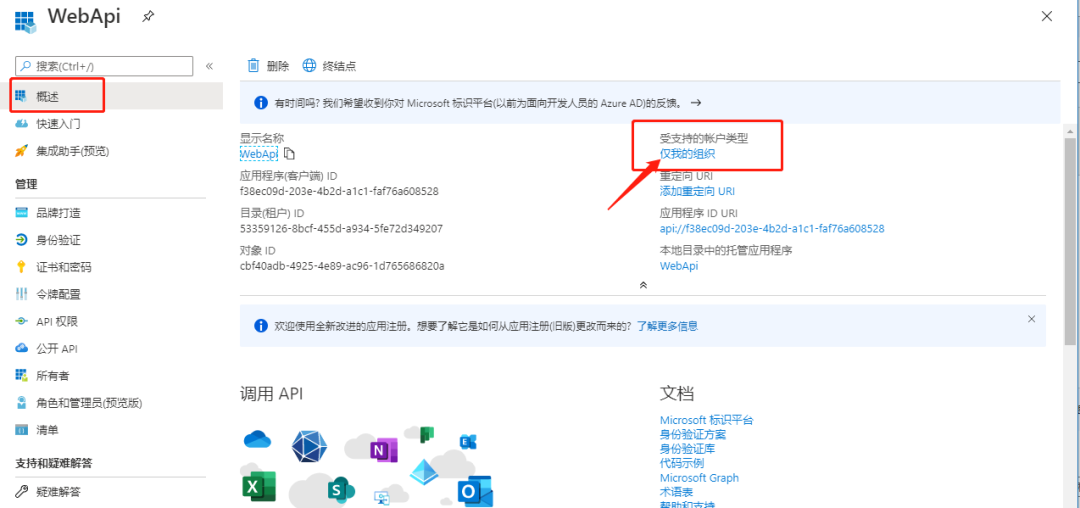Click the wrench icon for 疑难解答

pos(21,491)
